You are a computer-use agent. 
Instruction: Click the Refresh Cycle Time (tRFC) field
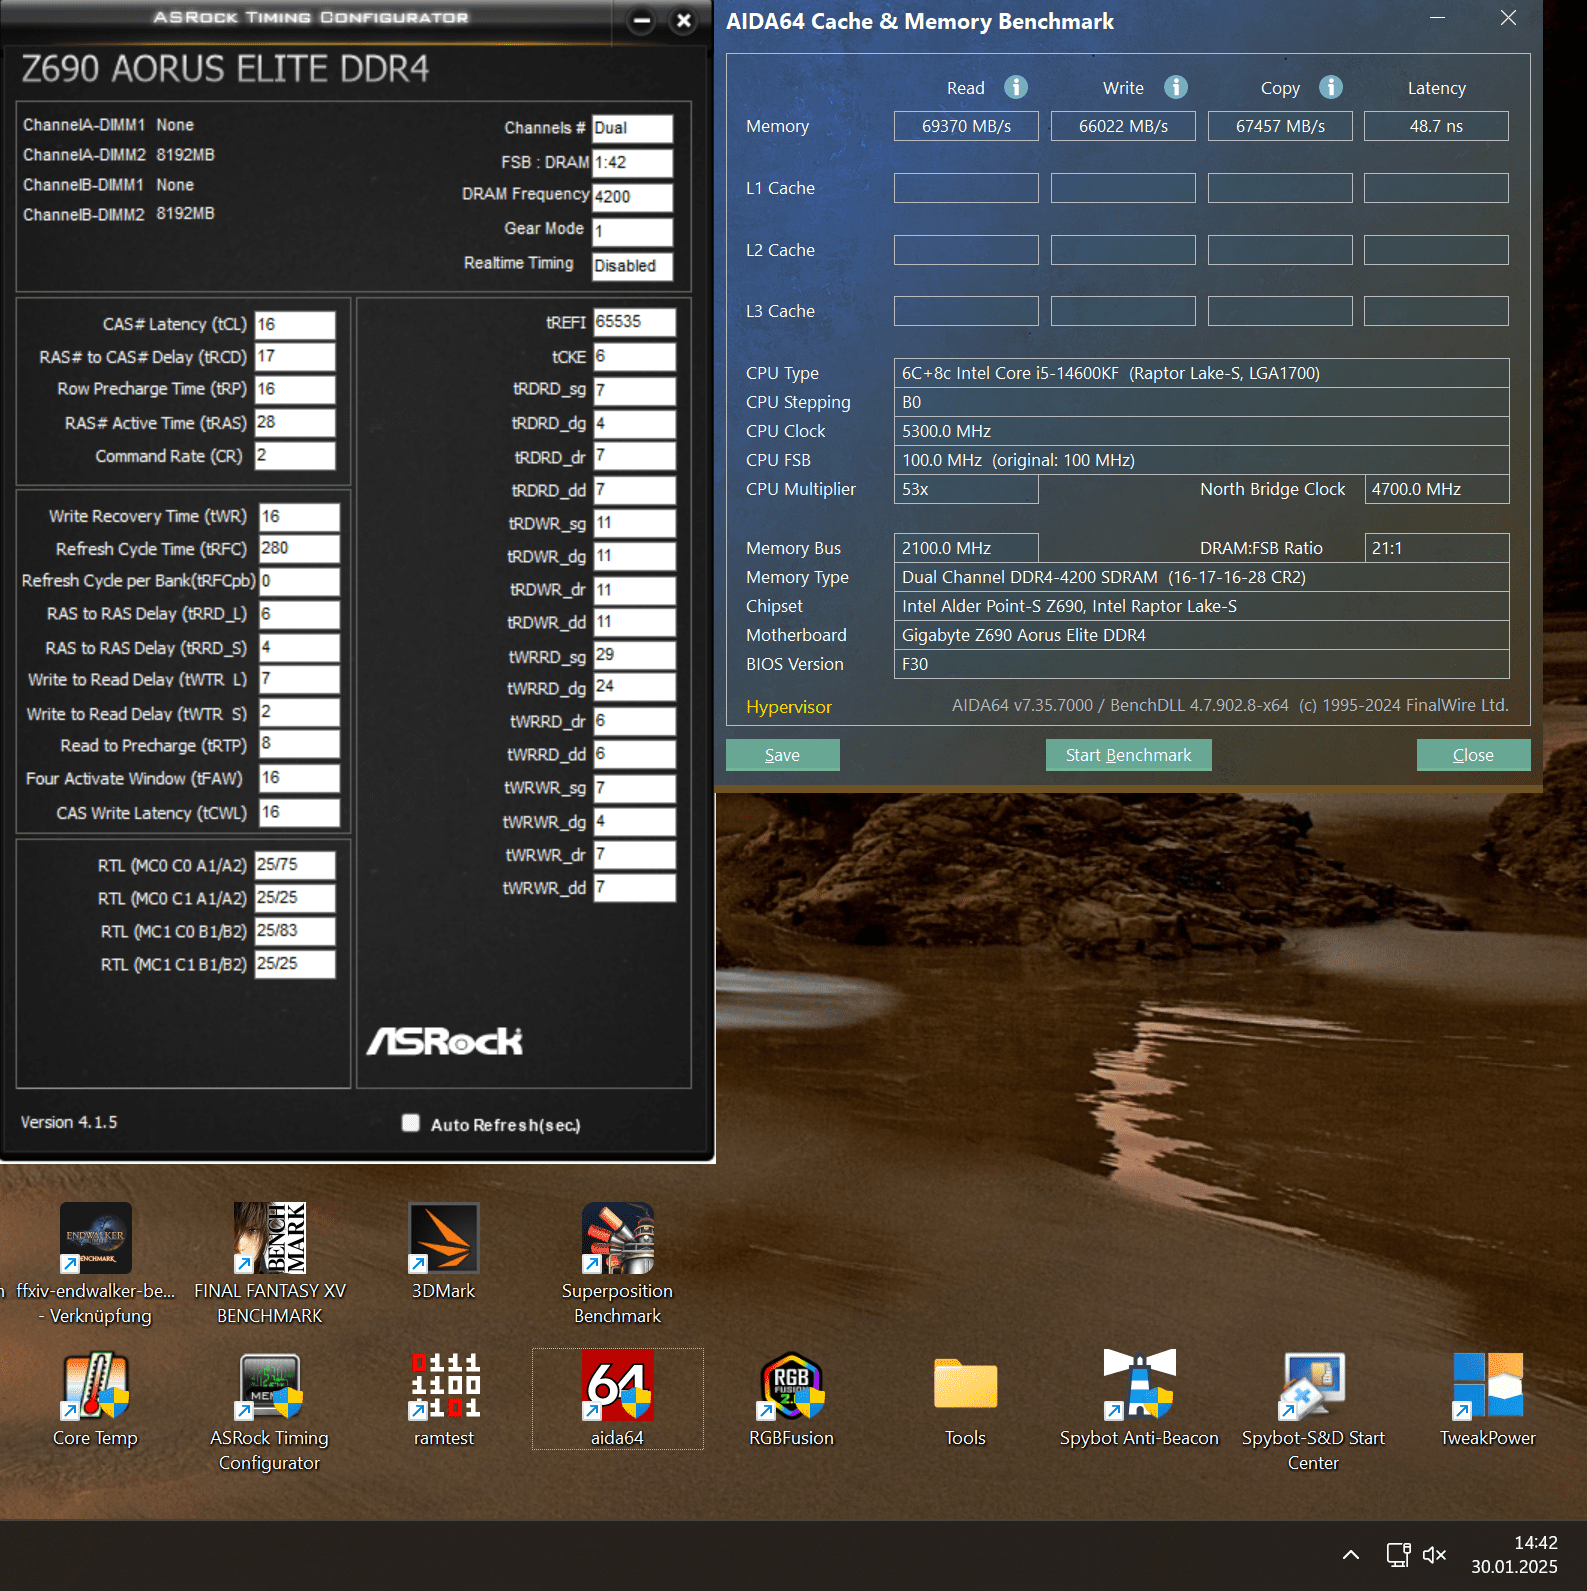tap(299, 549)
